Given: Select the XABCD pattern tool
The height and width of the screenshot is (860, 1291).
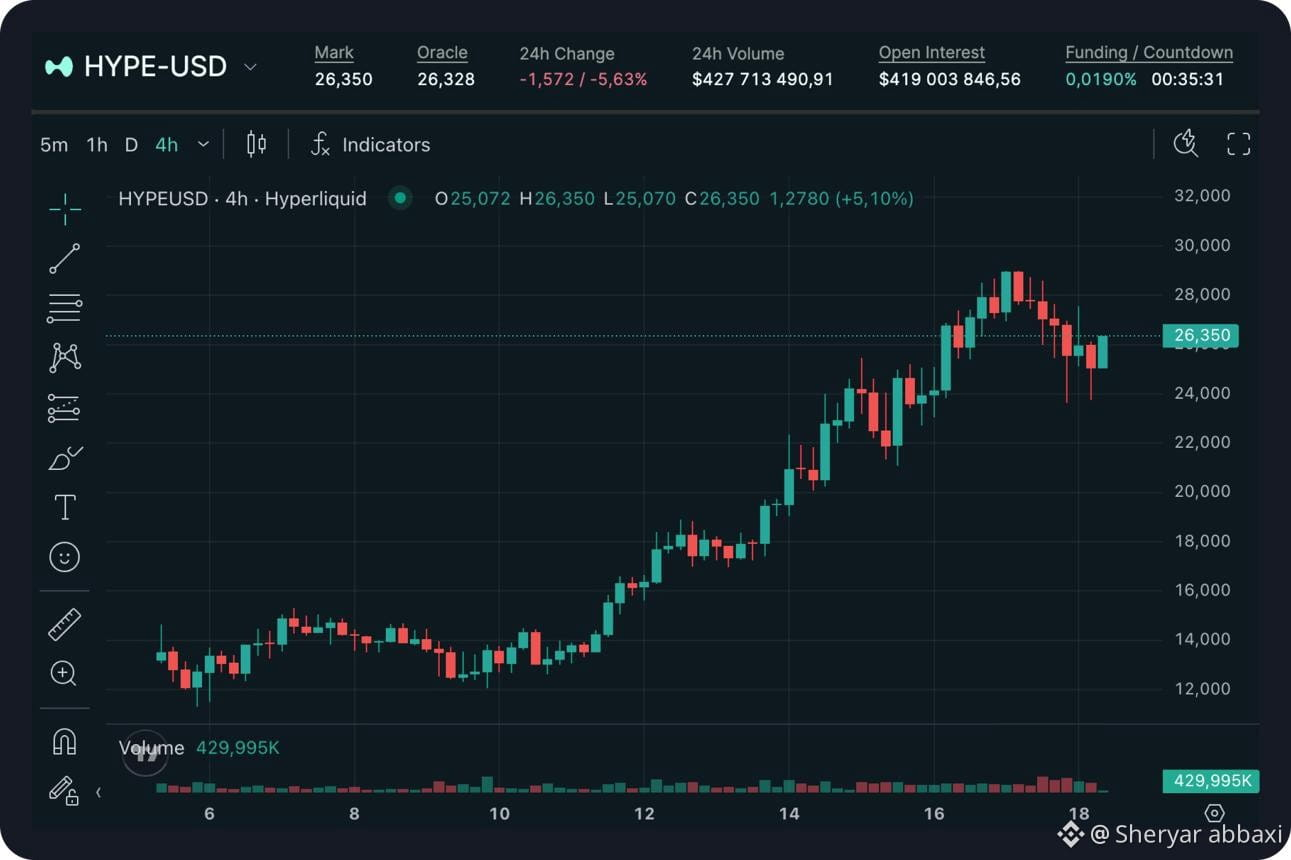Looking at the screenshot, I should coord(65,357).
